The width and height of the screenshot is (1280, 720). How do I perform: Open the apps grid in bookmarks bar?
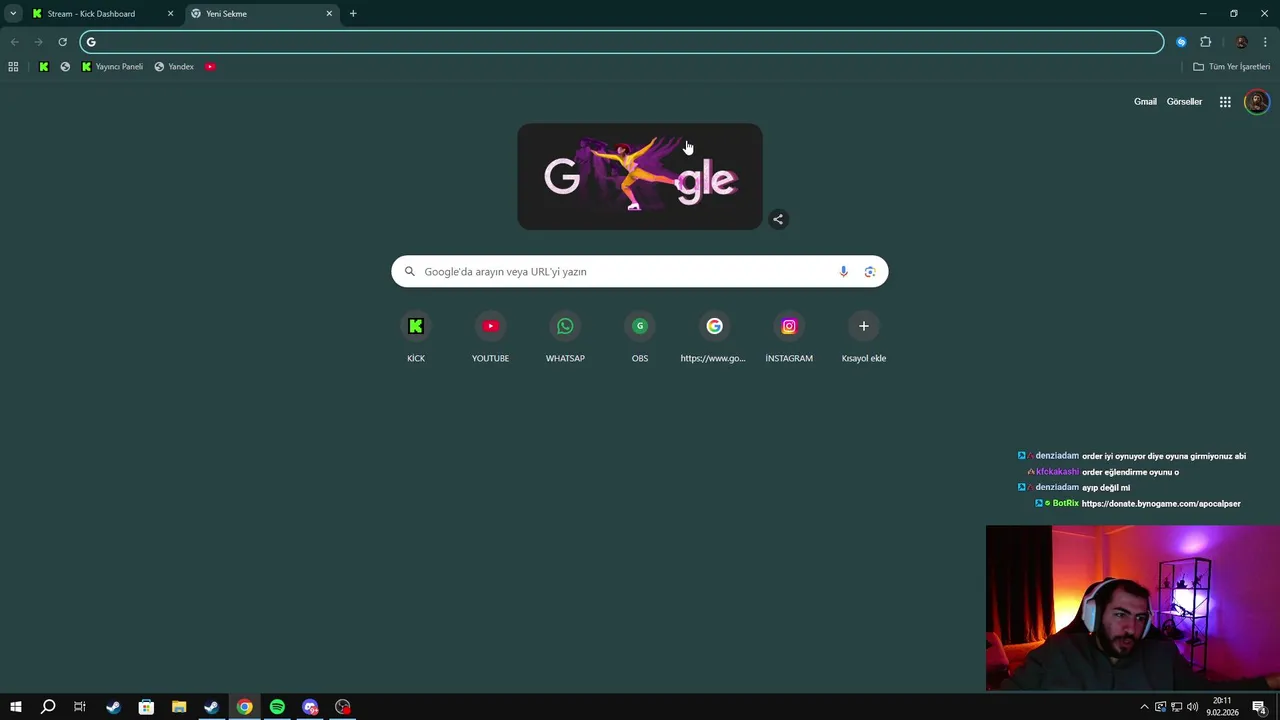click(x=13, y=67)
